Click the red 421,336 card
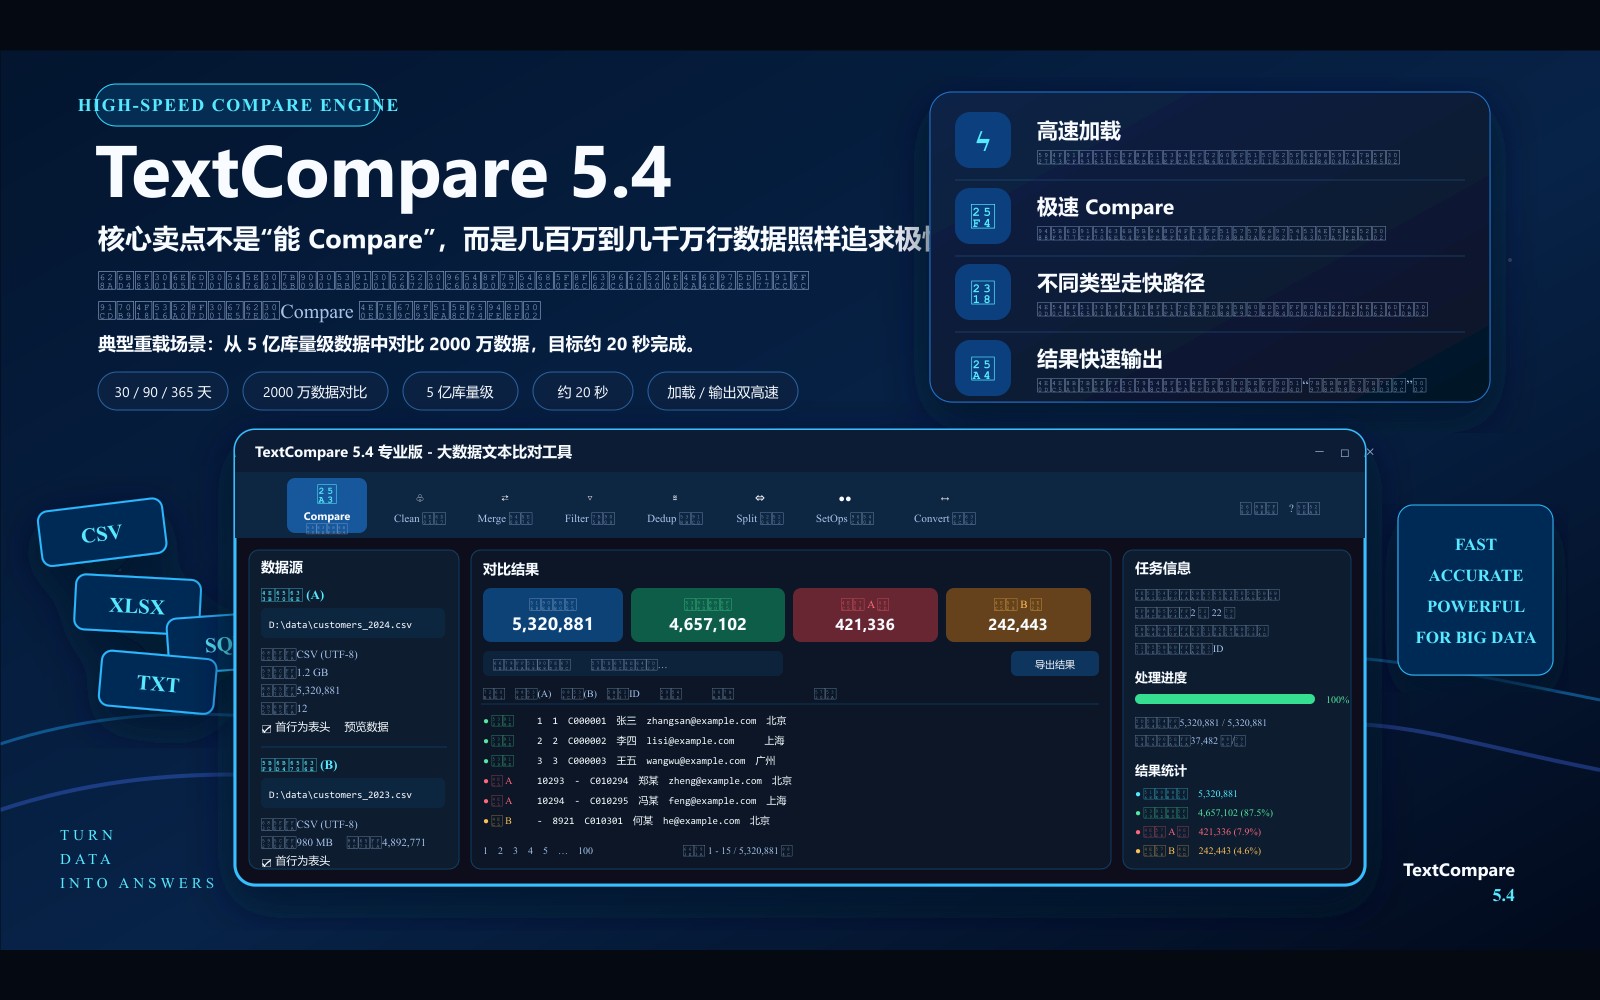This screenshot has width=1600, height=1000. [x=865, y=615]
